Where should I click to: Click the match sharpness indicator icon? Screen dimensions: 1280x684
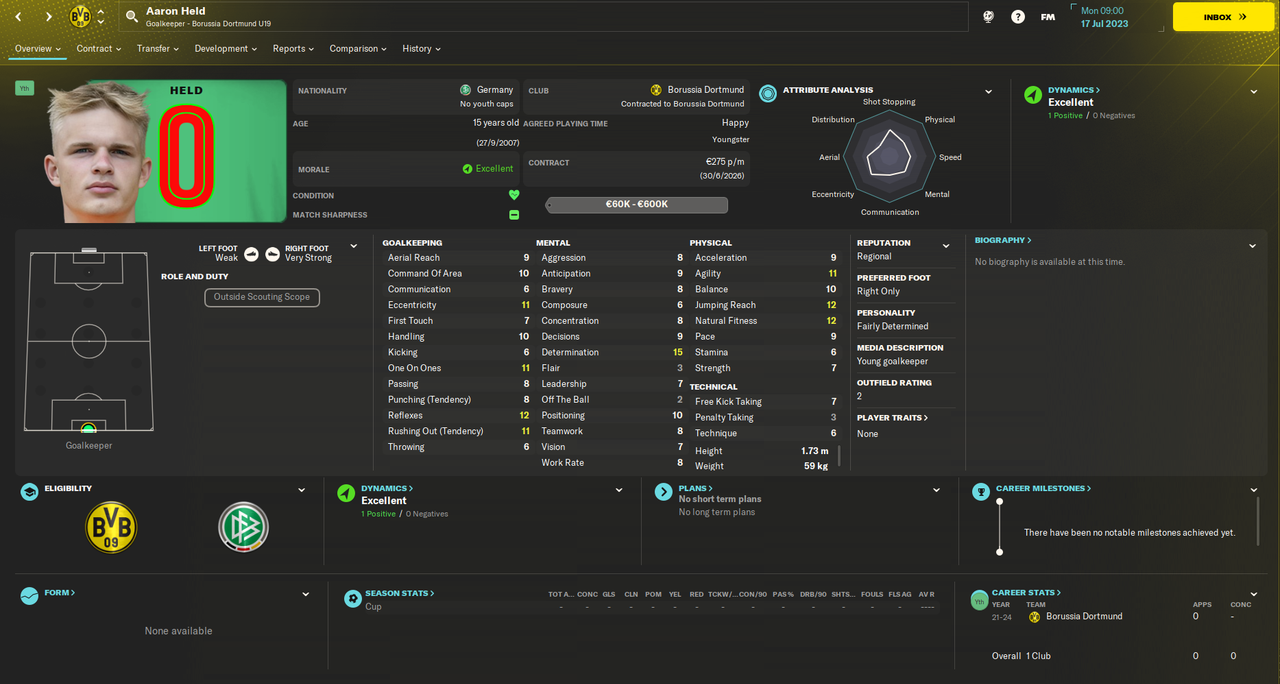tap(514, 214)
